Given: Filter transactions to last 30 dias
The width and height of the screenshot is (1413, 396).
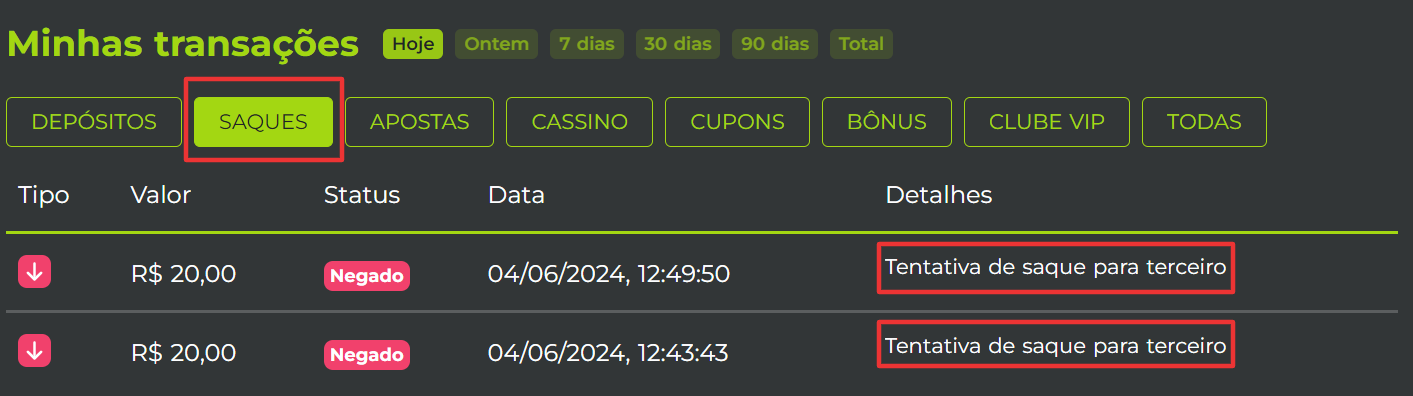Looking at the screenshot, I should (x=678, y=44).
